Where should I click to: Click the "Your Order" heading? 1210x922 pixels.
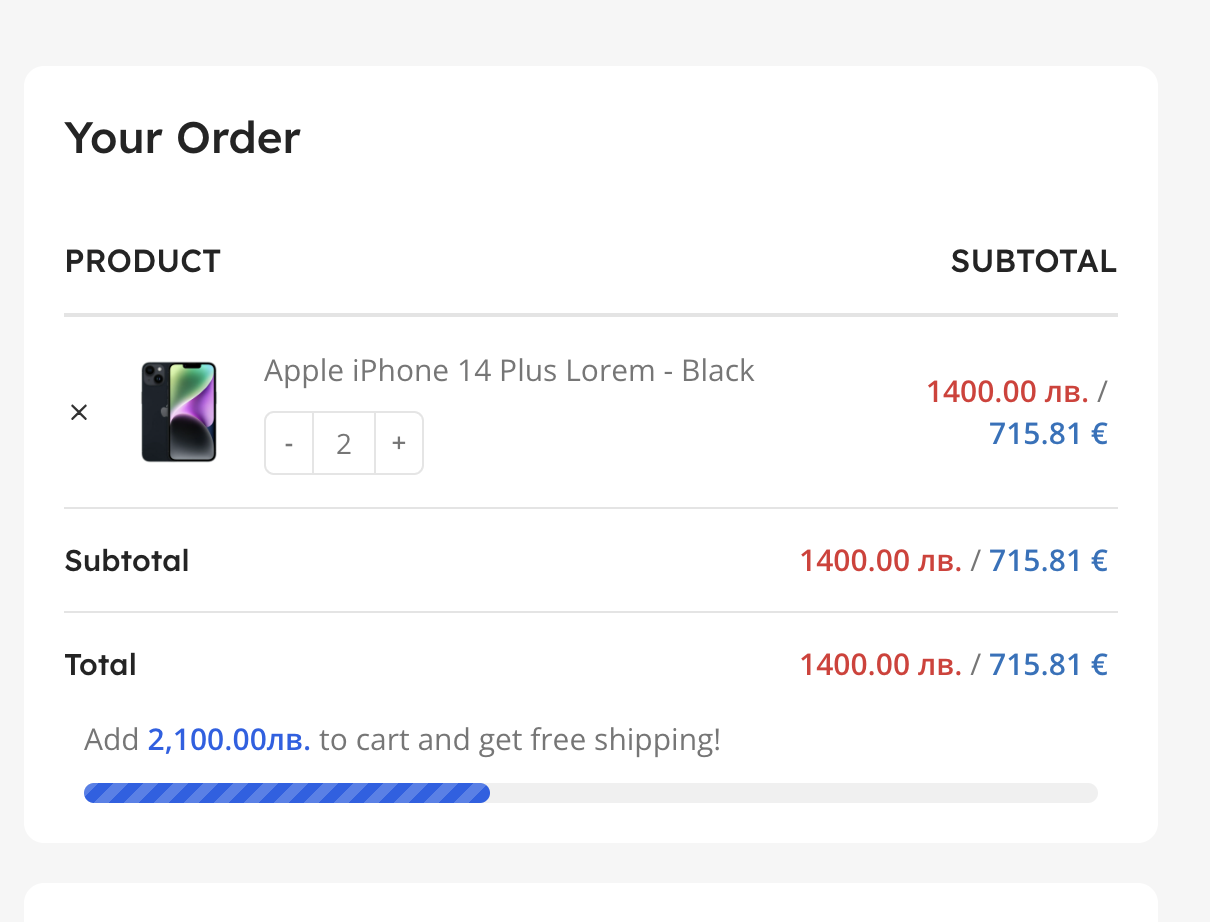(x=182, y=137)
